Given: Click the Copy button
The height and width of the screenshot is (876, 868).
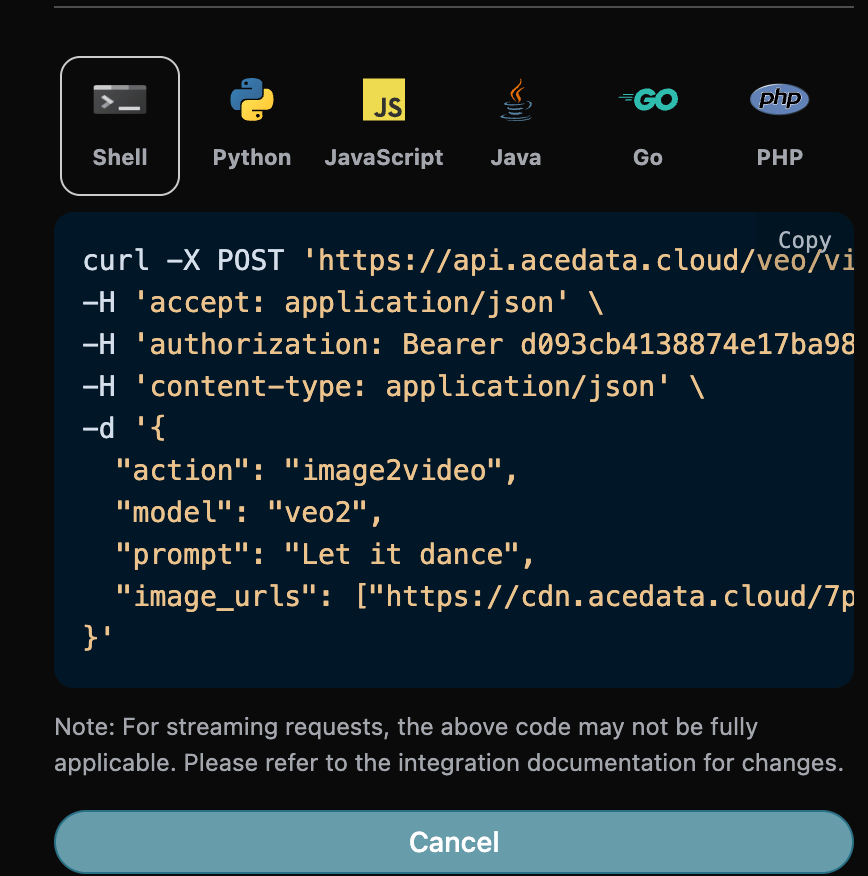Looking at the screenshot, I should click(805, 240).
